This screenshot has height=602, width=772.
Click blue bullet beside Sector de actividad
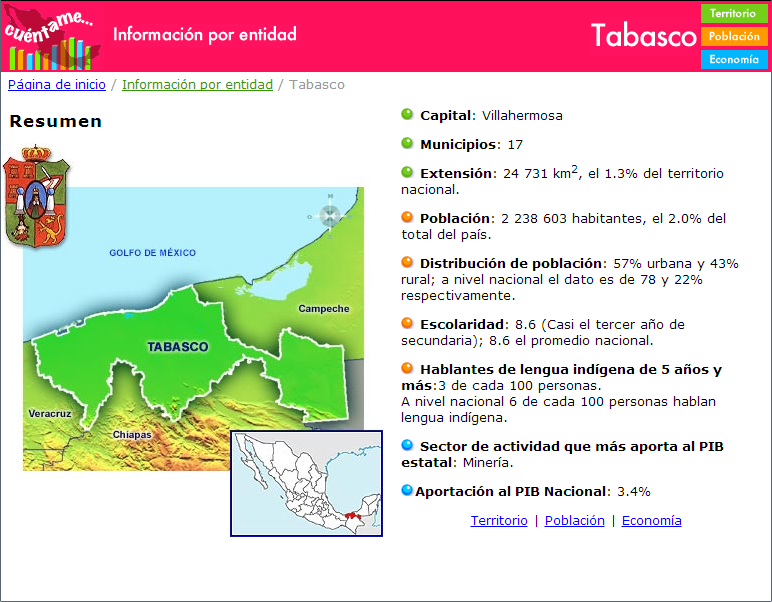tap(407, 445)
